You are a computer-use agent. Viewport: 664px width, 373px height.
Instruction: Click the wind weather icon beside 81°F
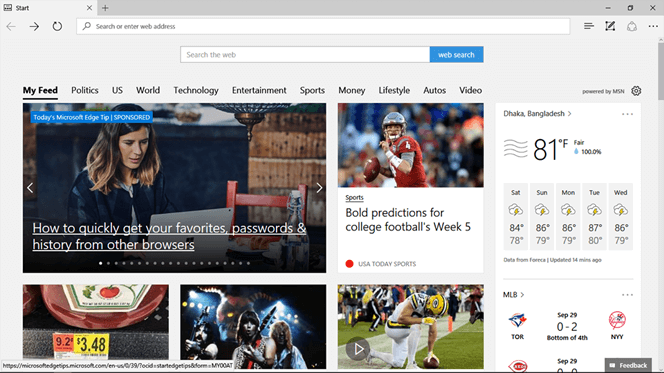point(515,149)
